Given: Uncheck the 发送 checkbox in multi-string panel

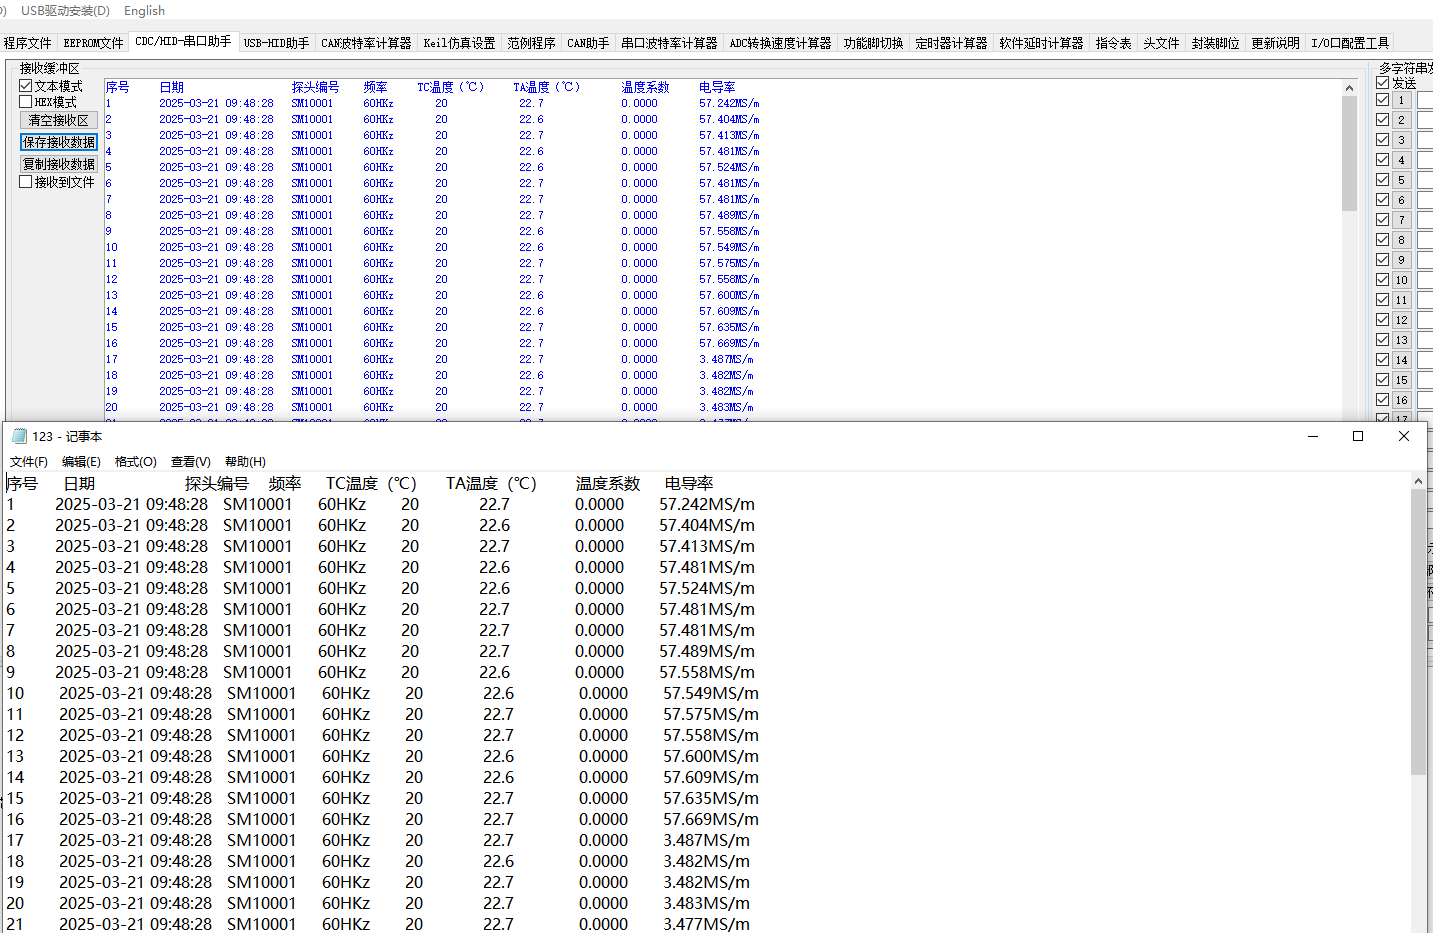Looking at the screenshot, I should point(1383,83).
